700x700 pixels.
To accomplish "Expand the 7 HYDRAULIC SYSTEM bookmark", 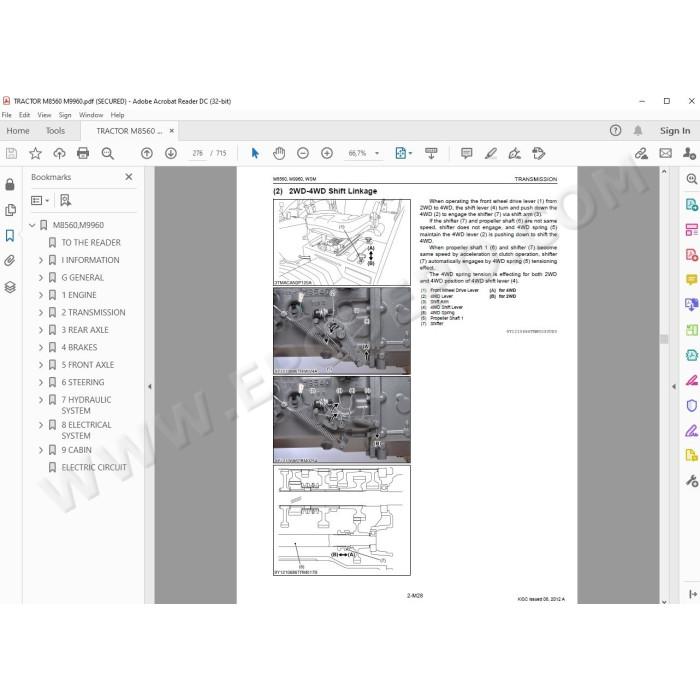I will click(41, 400).
